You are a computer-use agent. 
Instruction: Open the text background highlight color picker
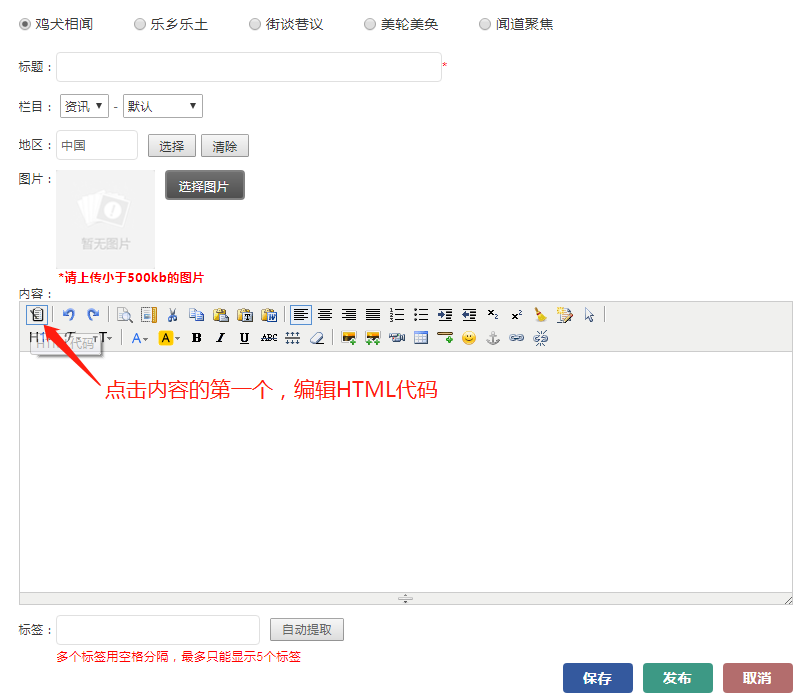point(169,338)
